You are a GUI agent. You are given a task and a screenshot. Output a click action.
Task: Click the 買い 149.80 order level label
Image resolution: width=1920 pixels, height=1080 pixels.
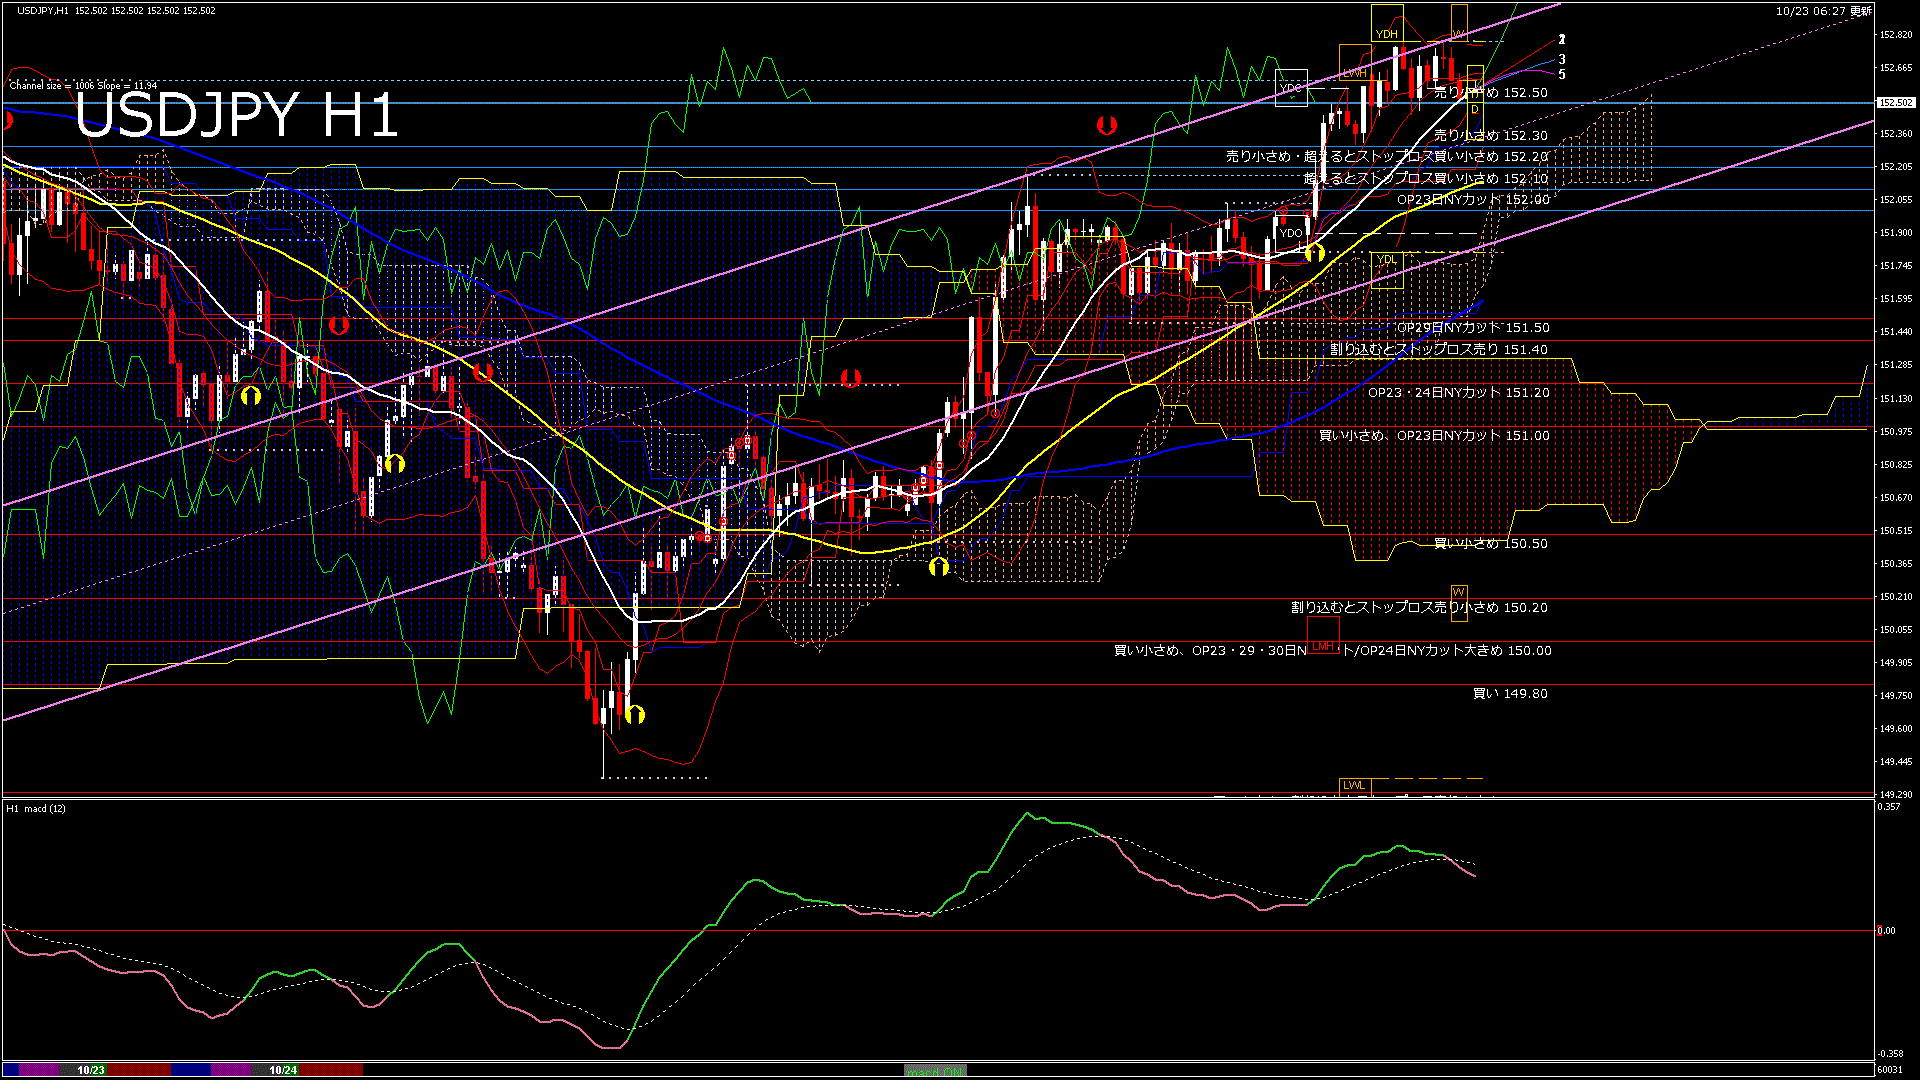(x=1510, y=693)
